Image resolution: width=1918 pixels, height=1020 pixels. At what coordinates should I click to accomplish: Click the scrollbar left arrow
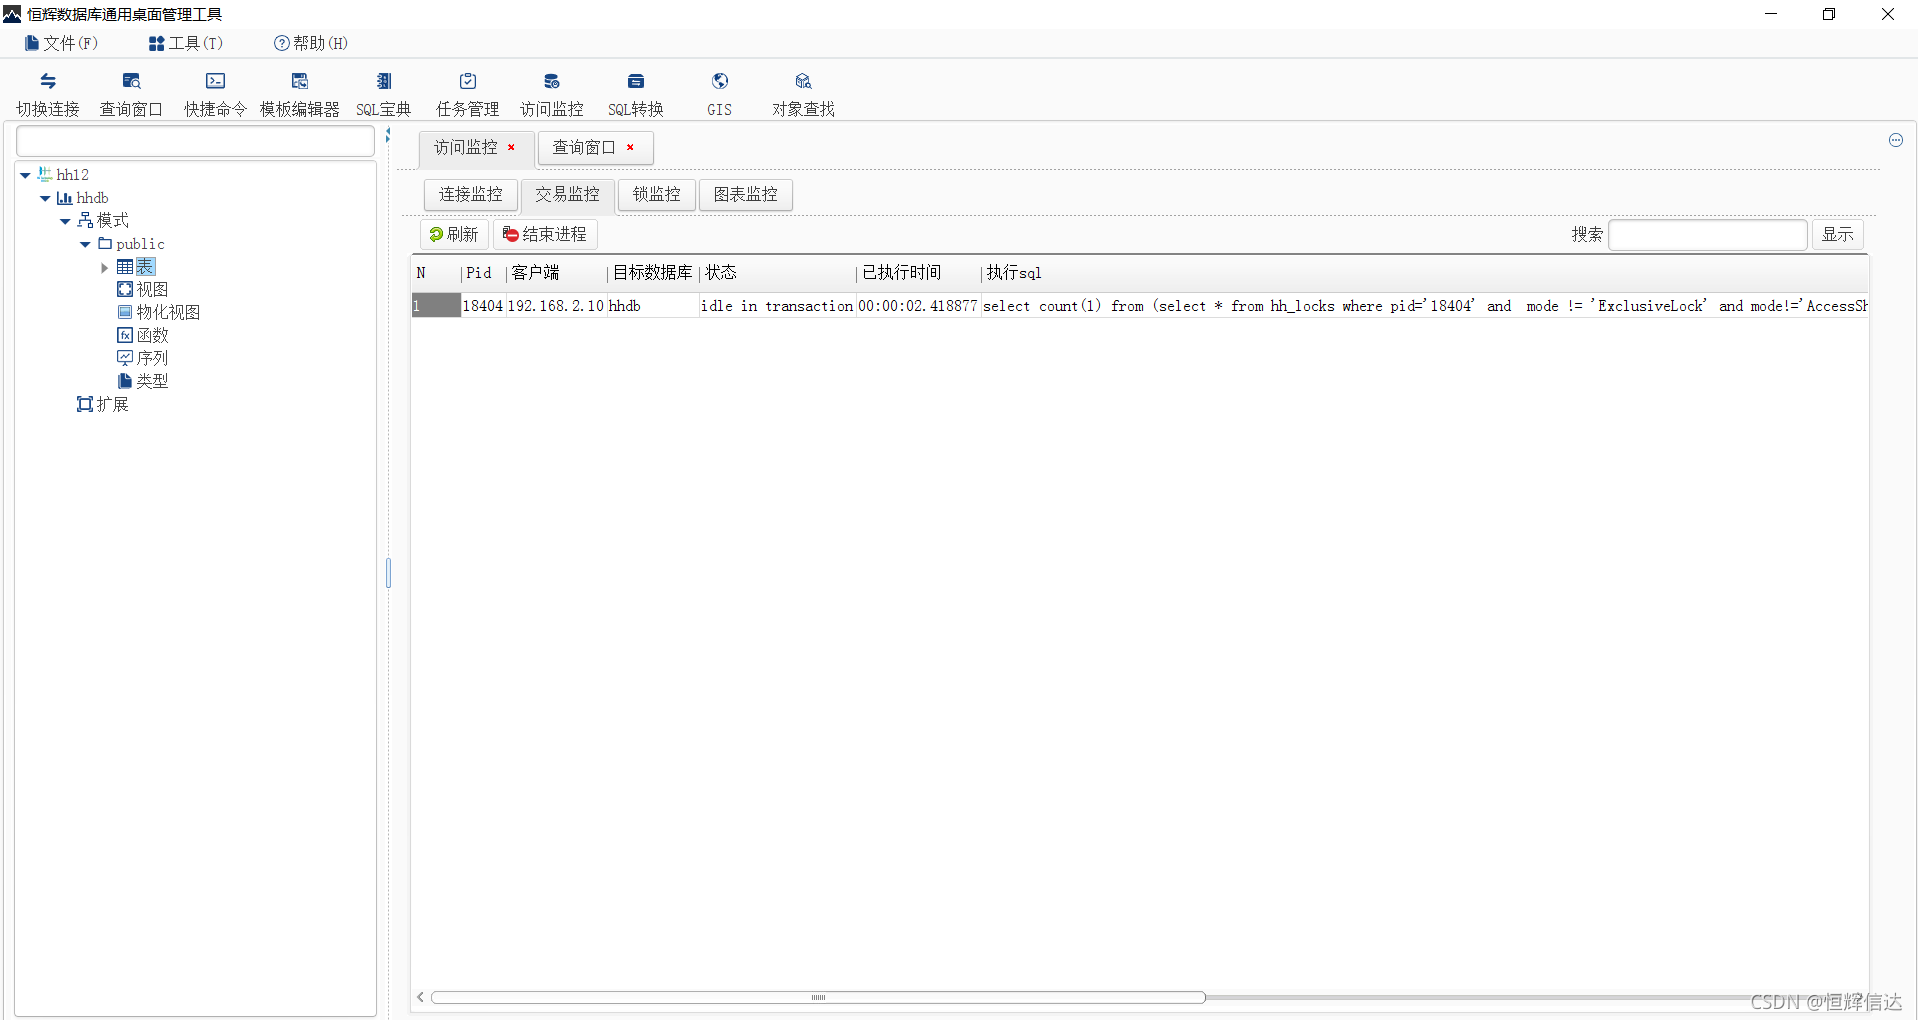[421, 997]
